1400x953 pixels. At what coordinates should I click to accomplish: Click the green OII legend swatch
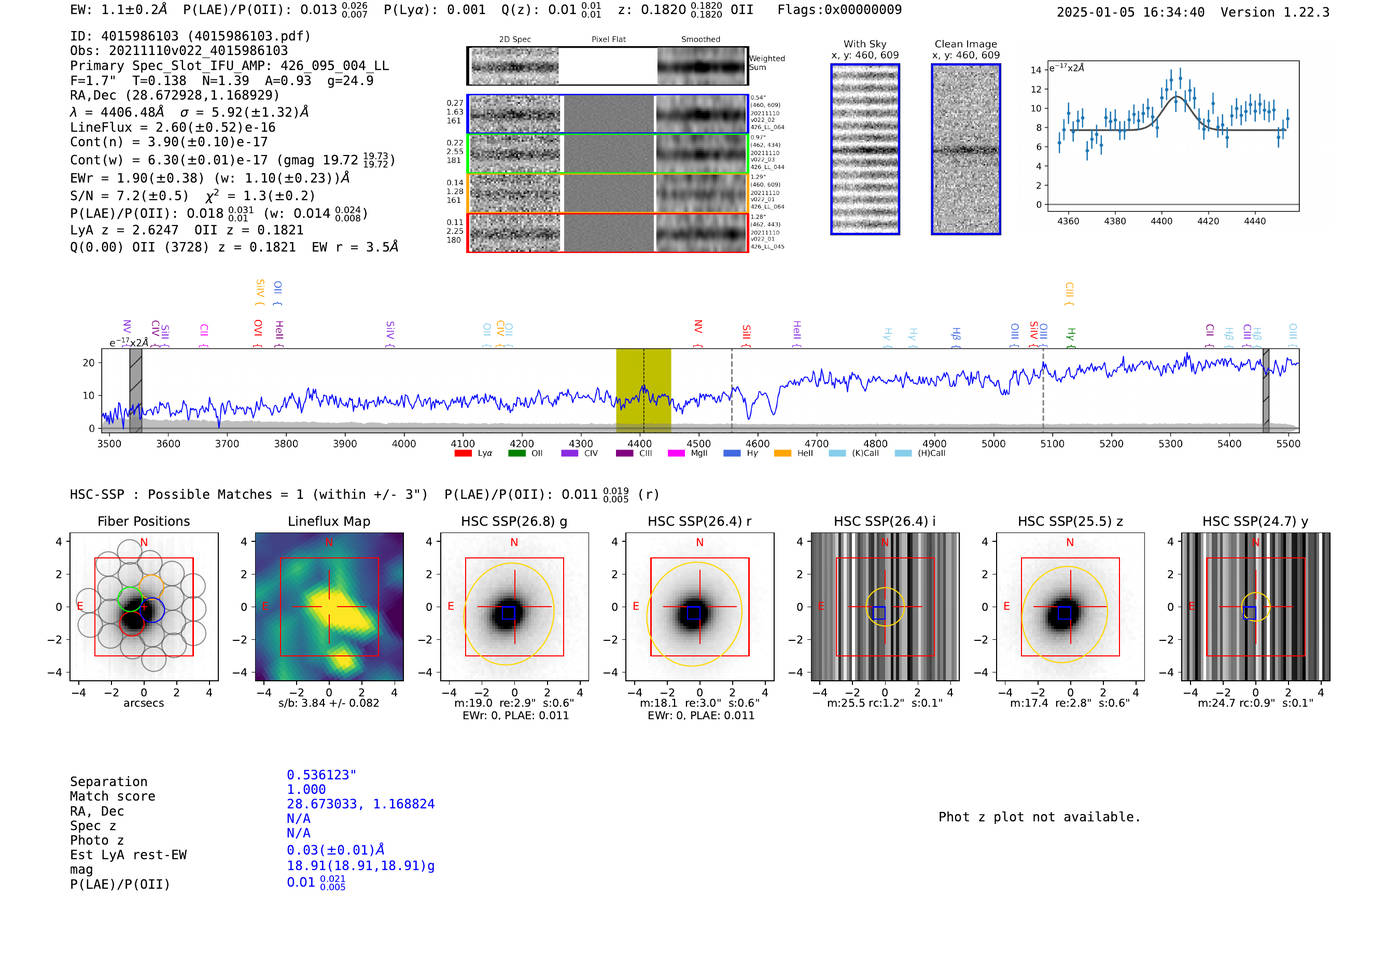tap(516, 453)
